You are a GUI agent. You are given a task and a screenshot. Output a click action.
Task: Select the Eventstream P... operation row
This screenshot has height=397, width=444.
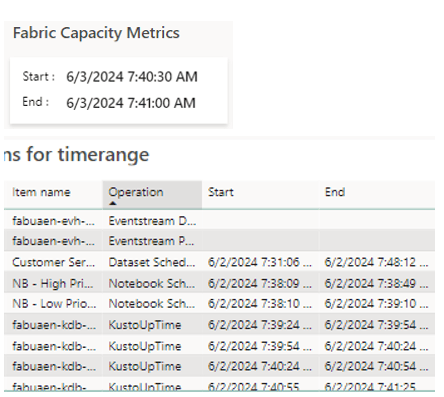click(219, 241)
